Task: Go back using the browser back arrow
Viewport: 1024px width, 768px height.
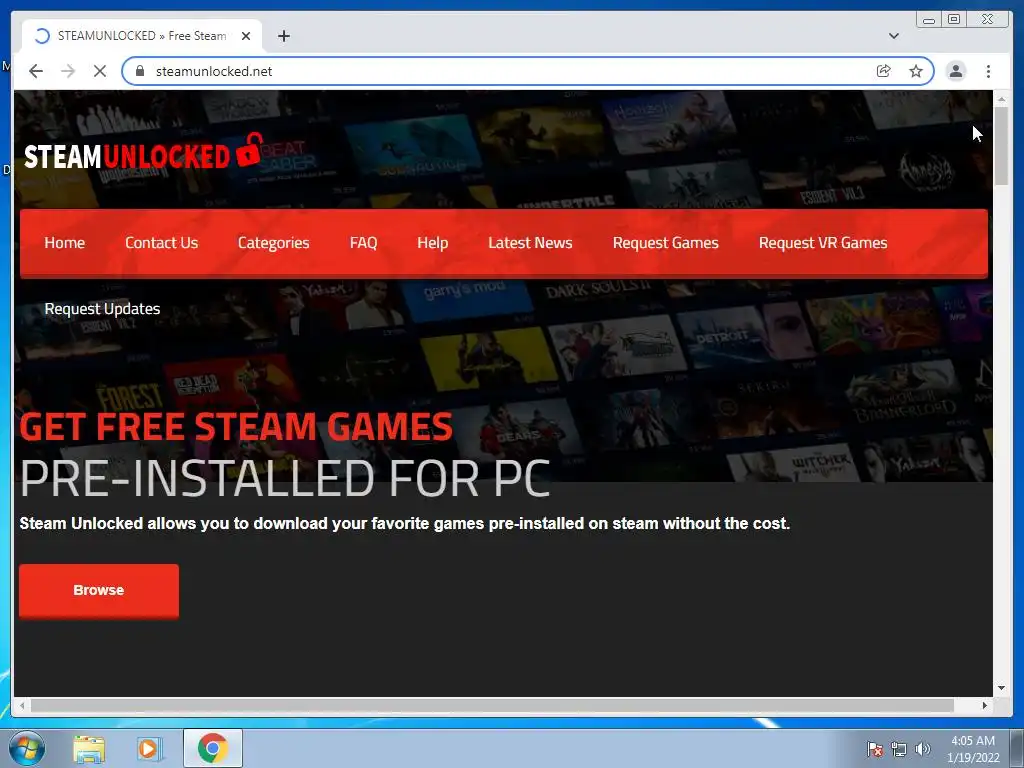Action: (x=36, y=71)
